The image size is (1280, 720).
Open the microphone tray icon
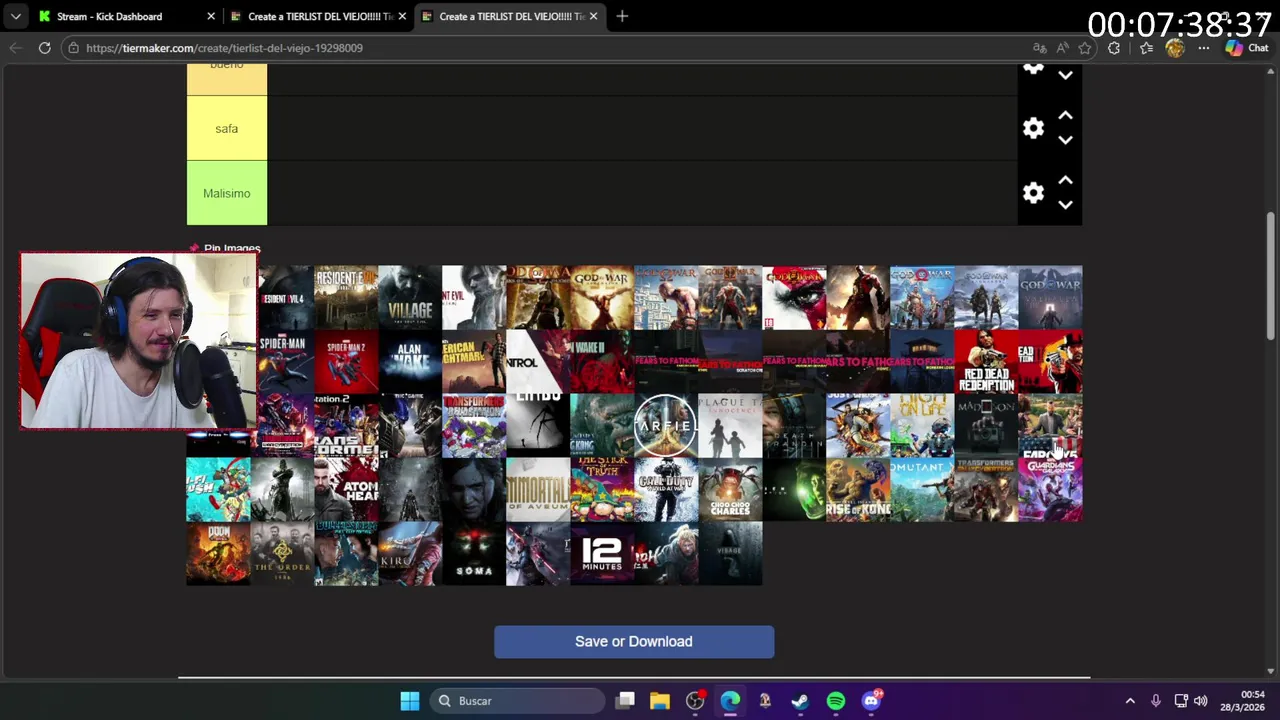(x=1156, y=701)
